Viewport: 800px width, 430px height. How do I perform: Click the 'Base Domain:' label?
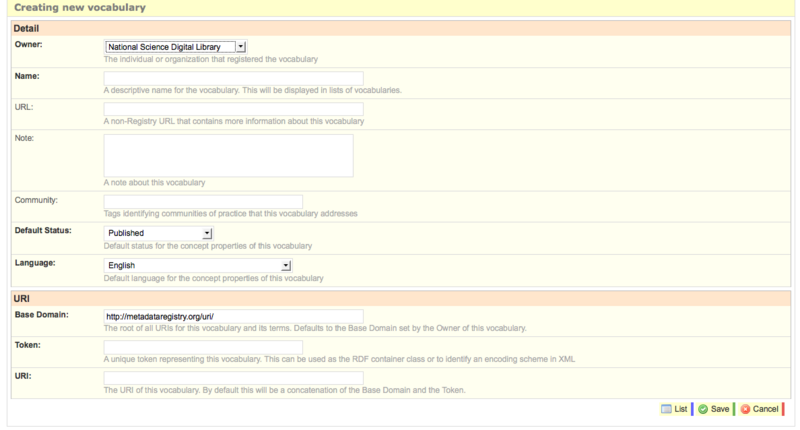coord(41,315)
